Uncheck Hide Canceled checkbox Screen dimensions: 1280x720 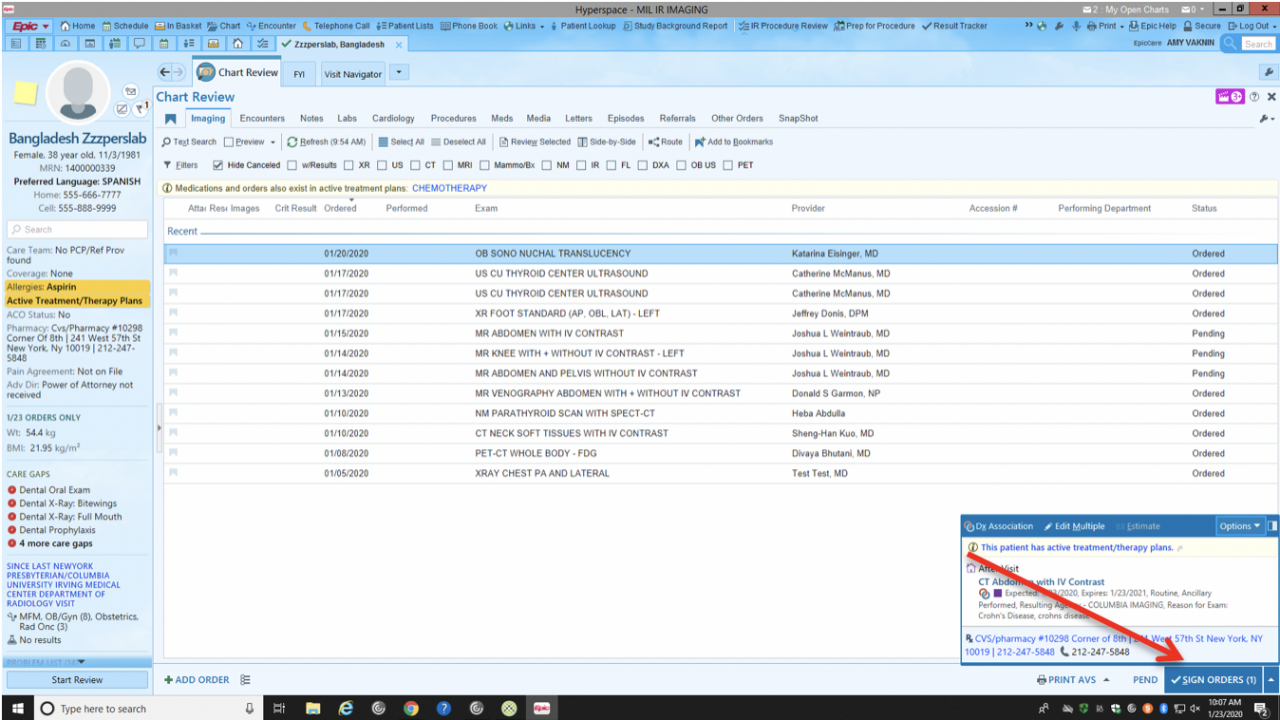tap(218, 165)
